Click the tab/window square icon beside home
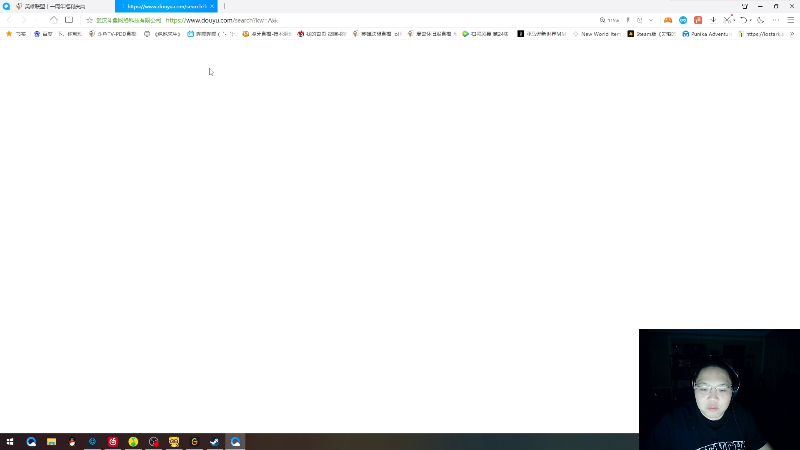The width and height of the screenshot is (800, 450). tap(69, 20)
